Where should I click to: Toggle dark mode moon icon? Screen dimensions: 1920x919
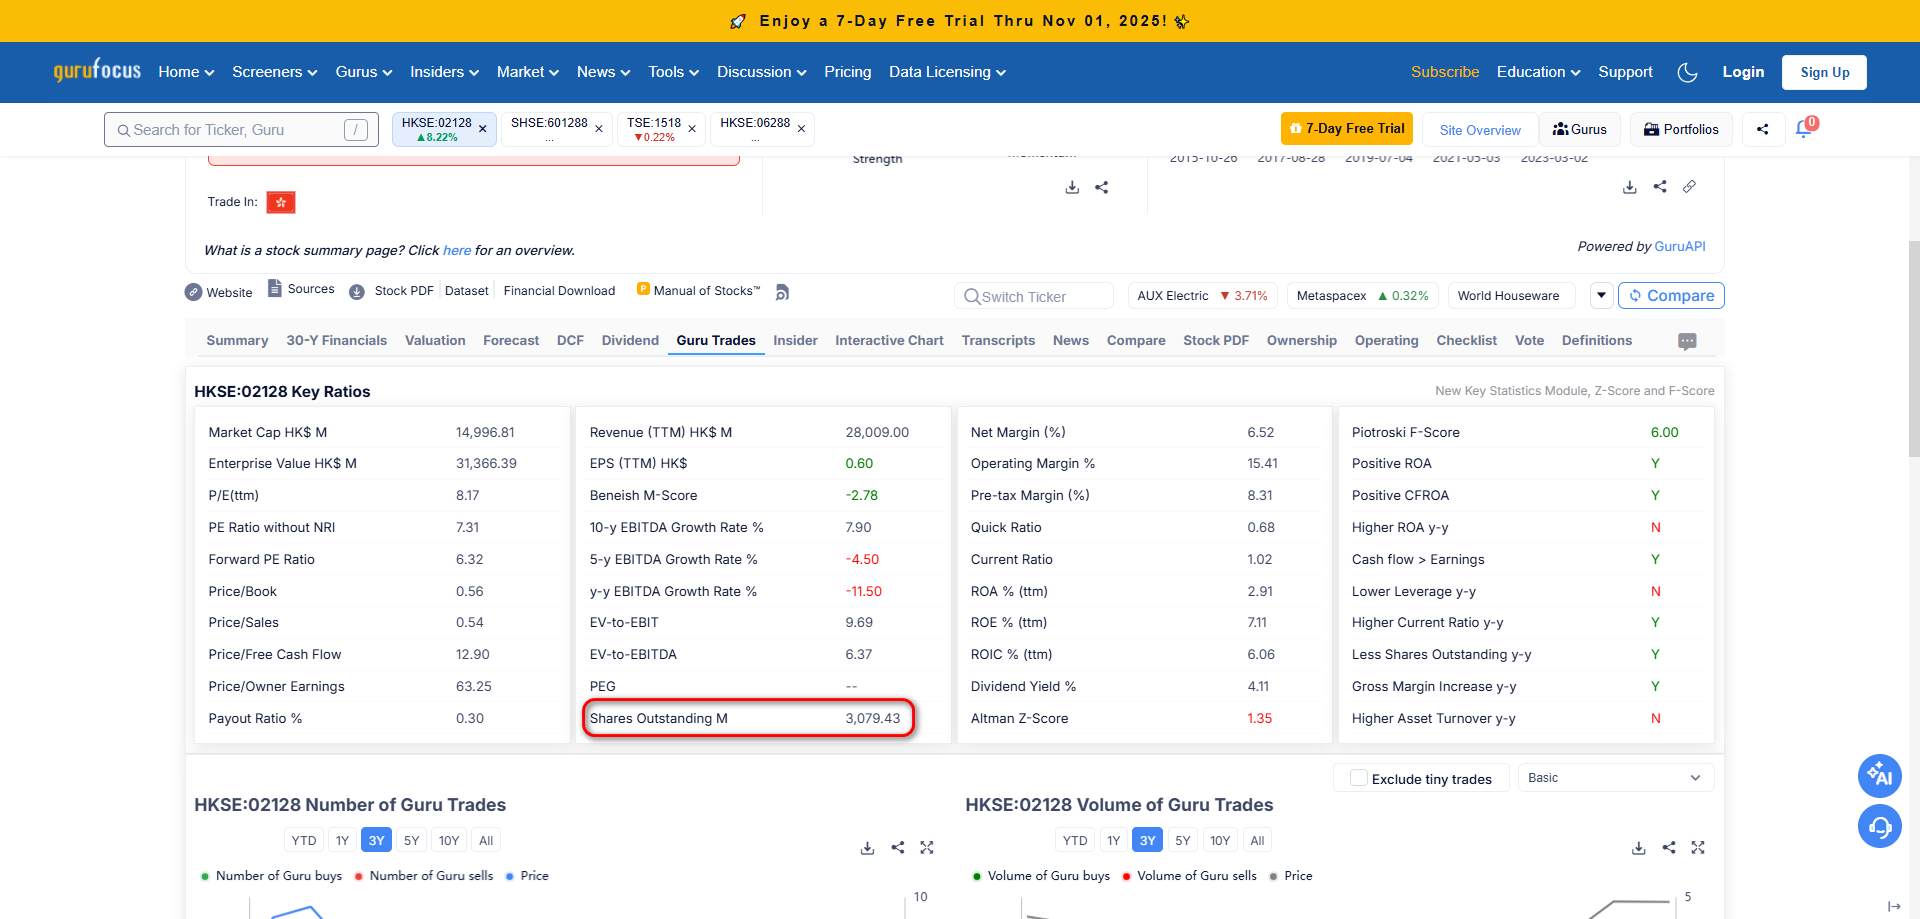[x=1687, y=72]
